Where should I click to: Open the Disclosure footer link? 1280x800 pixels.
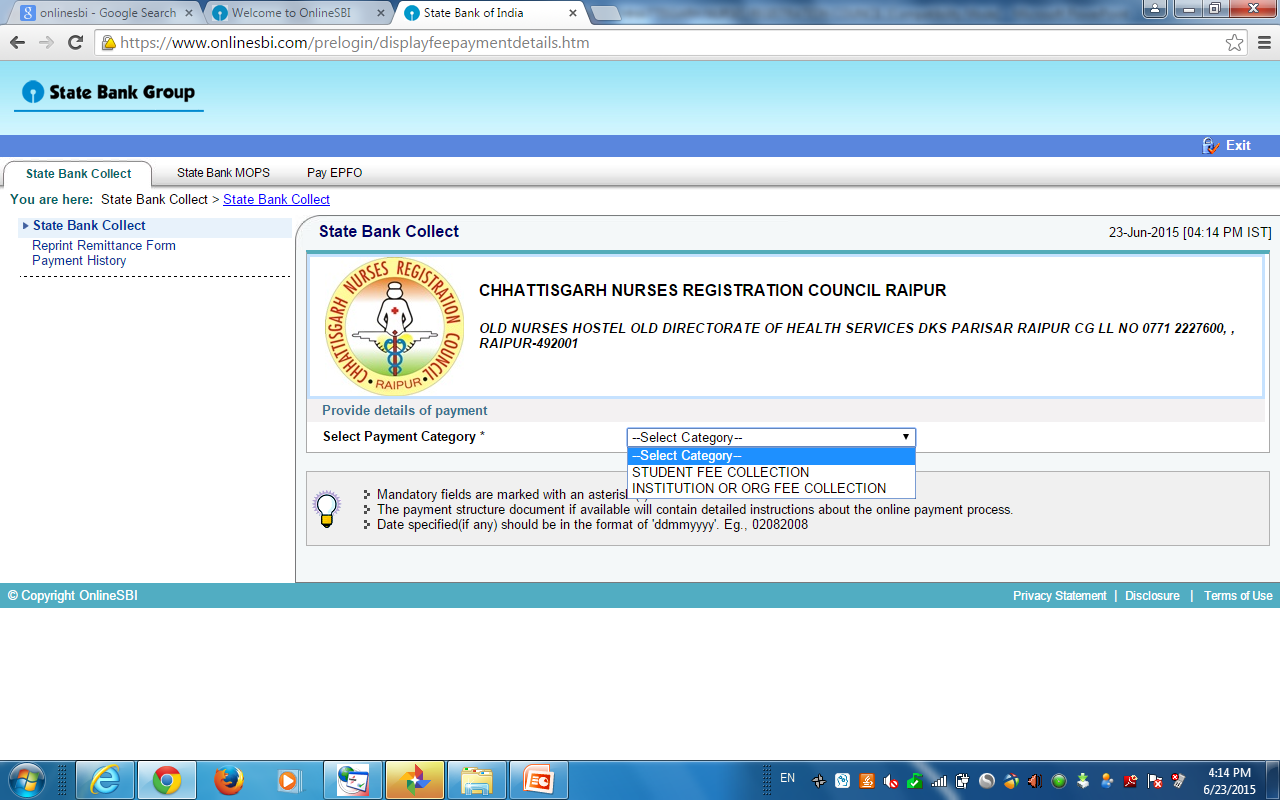(1152, 595)
